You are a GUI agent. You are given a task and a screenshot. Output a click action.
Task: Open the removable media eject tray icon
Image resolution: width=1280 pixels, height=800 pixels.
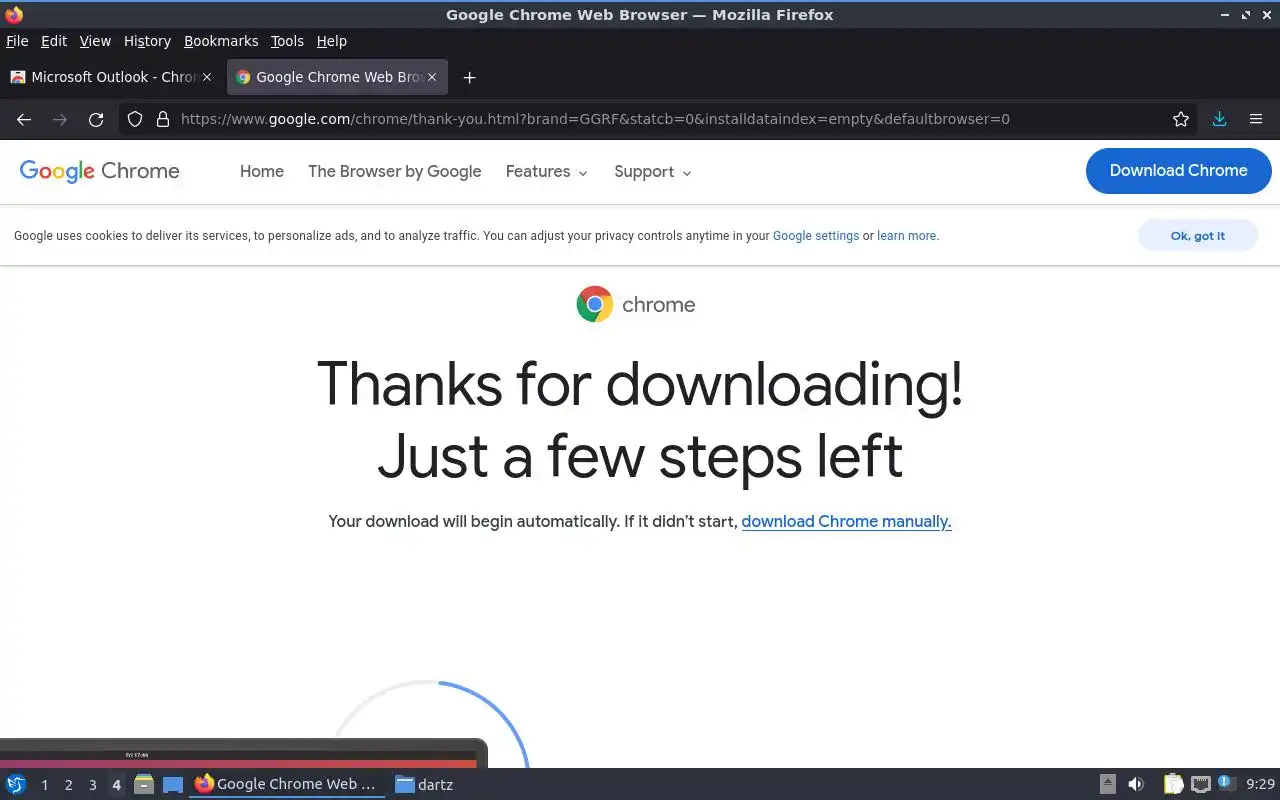click(x=1108, y=784)
